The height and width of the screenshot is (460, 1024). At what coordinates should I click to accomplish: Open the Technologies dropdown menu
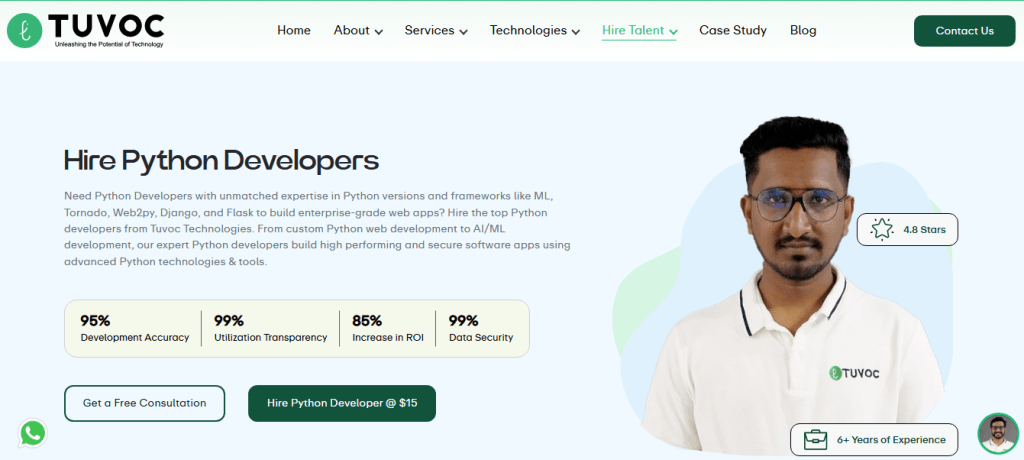[534, 30]
